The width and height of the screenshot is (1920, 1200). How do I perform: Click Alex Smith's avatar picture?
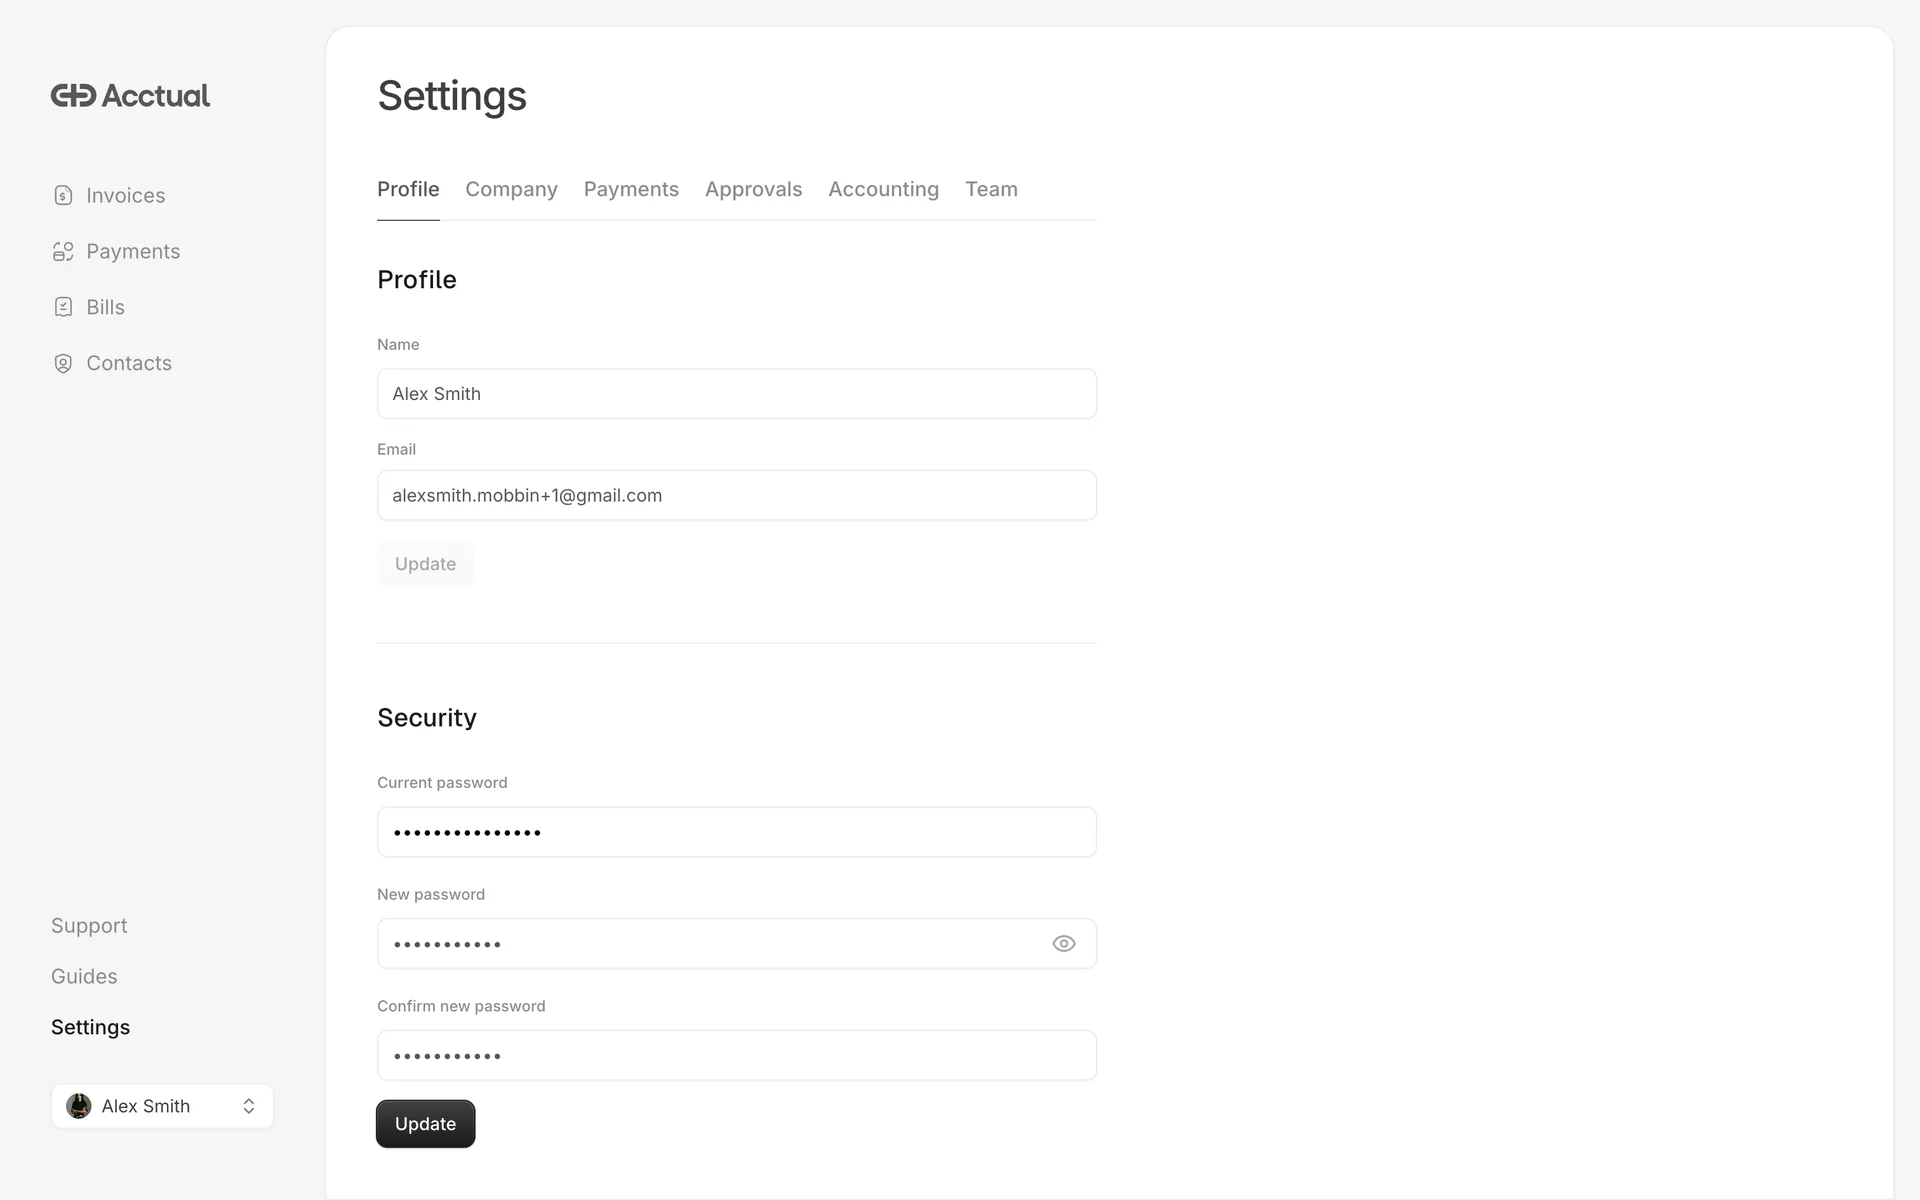[79, 1106]
